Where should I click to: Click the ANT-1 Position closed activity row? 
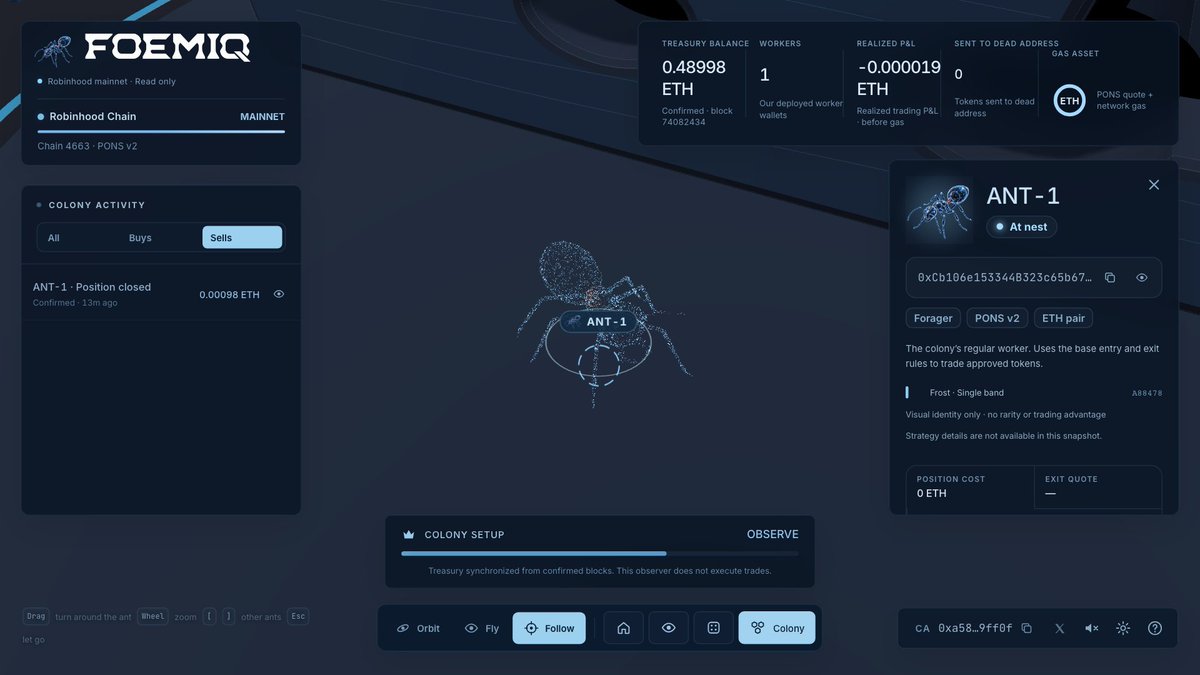161,294
